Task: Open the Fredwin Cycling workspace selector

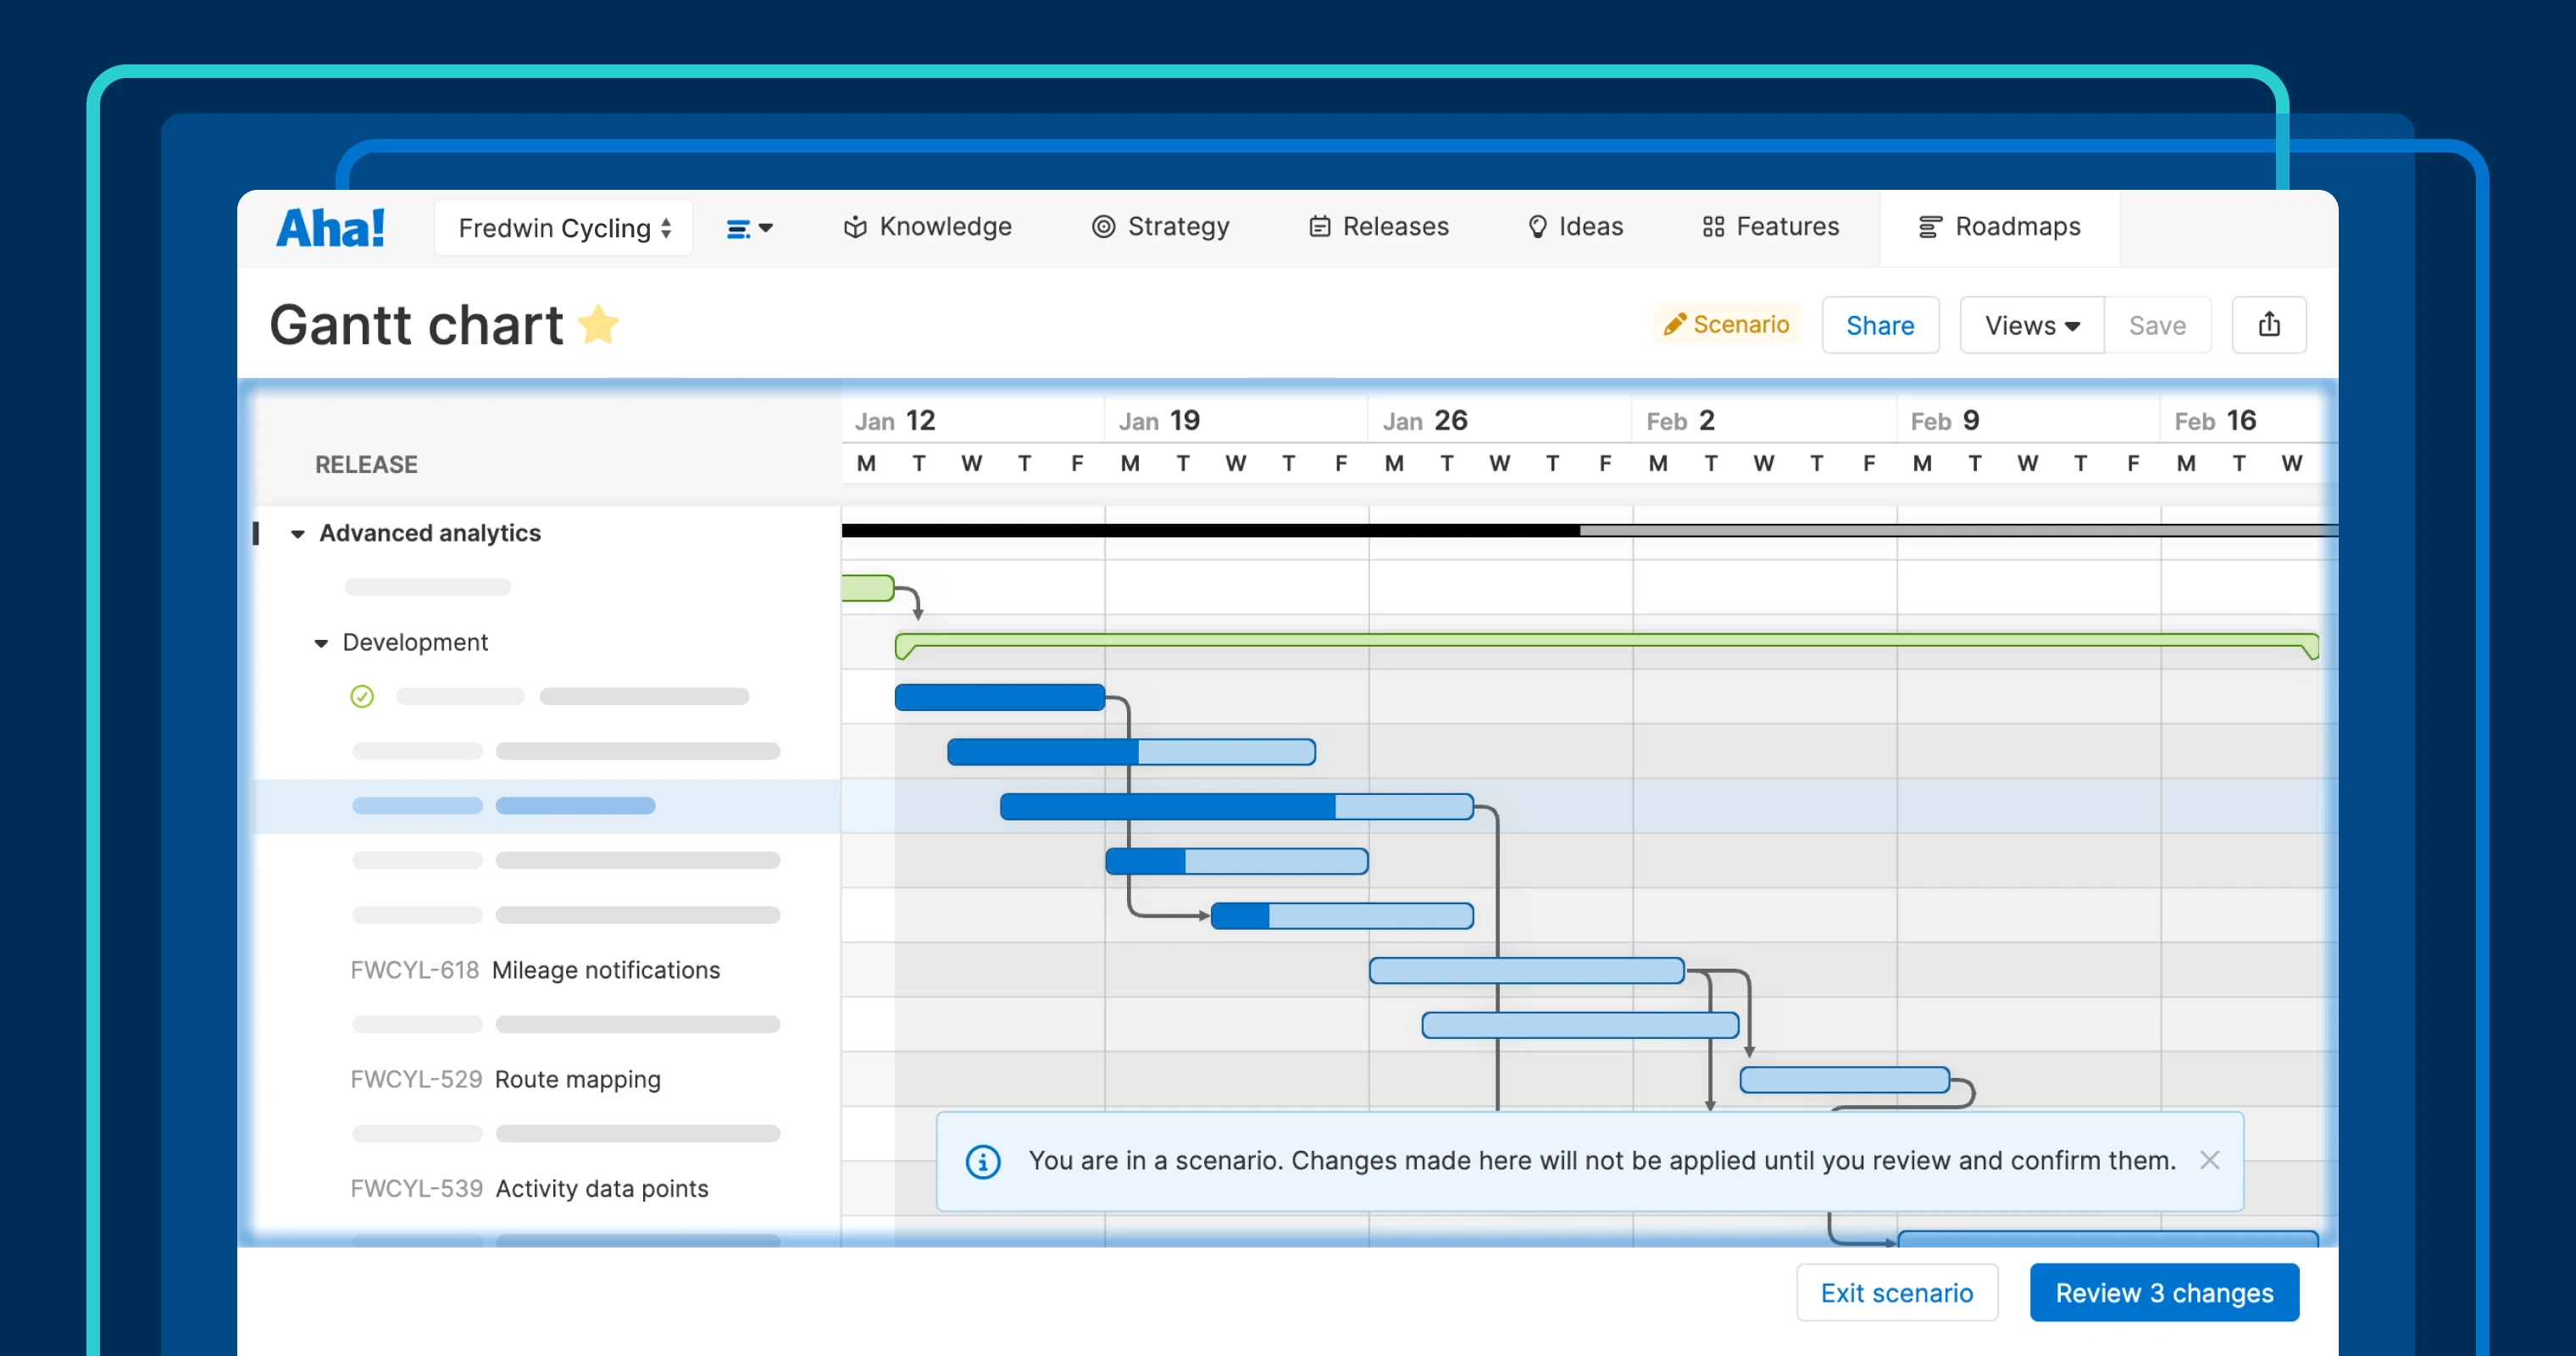Action: [563, 227]
